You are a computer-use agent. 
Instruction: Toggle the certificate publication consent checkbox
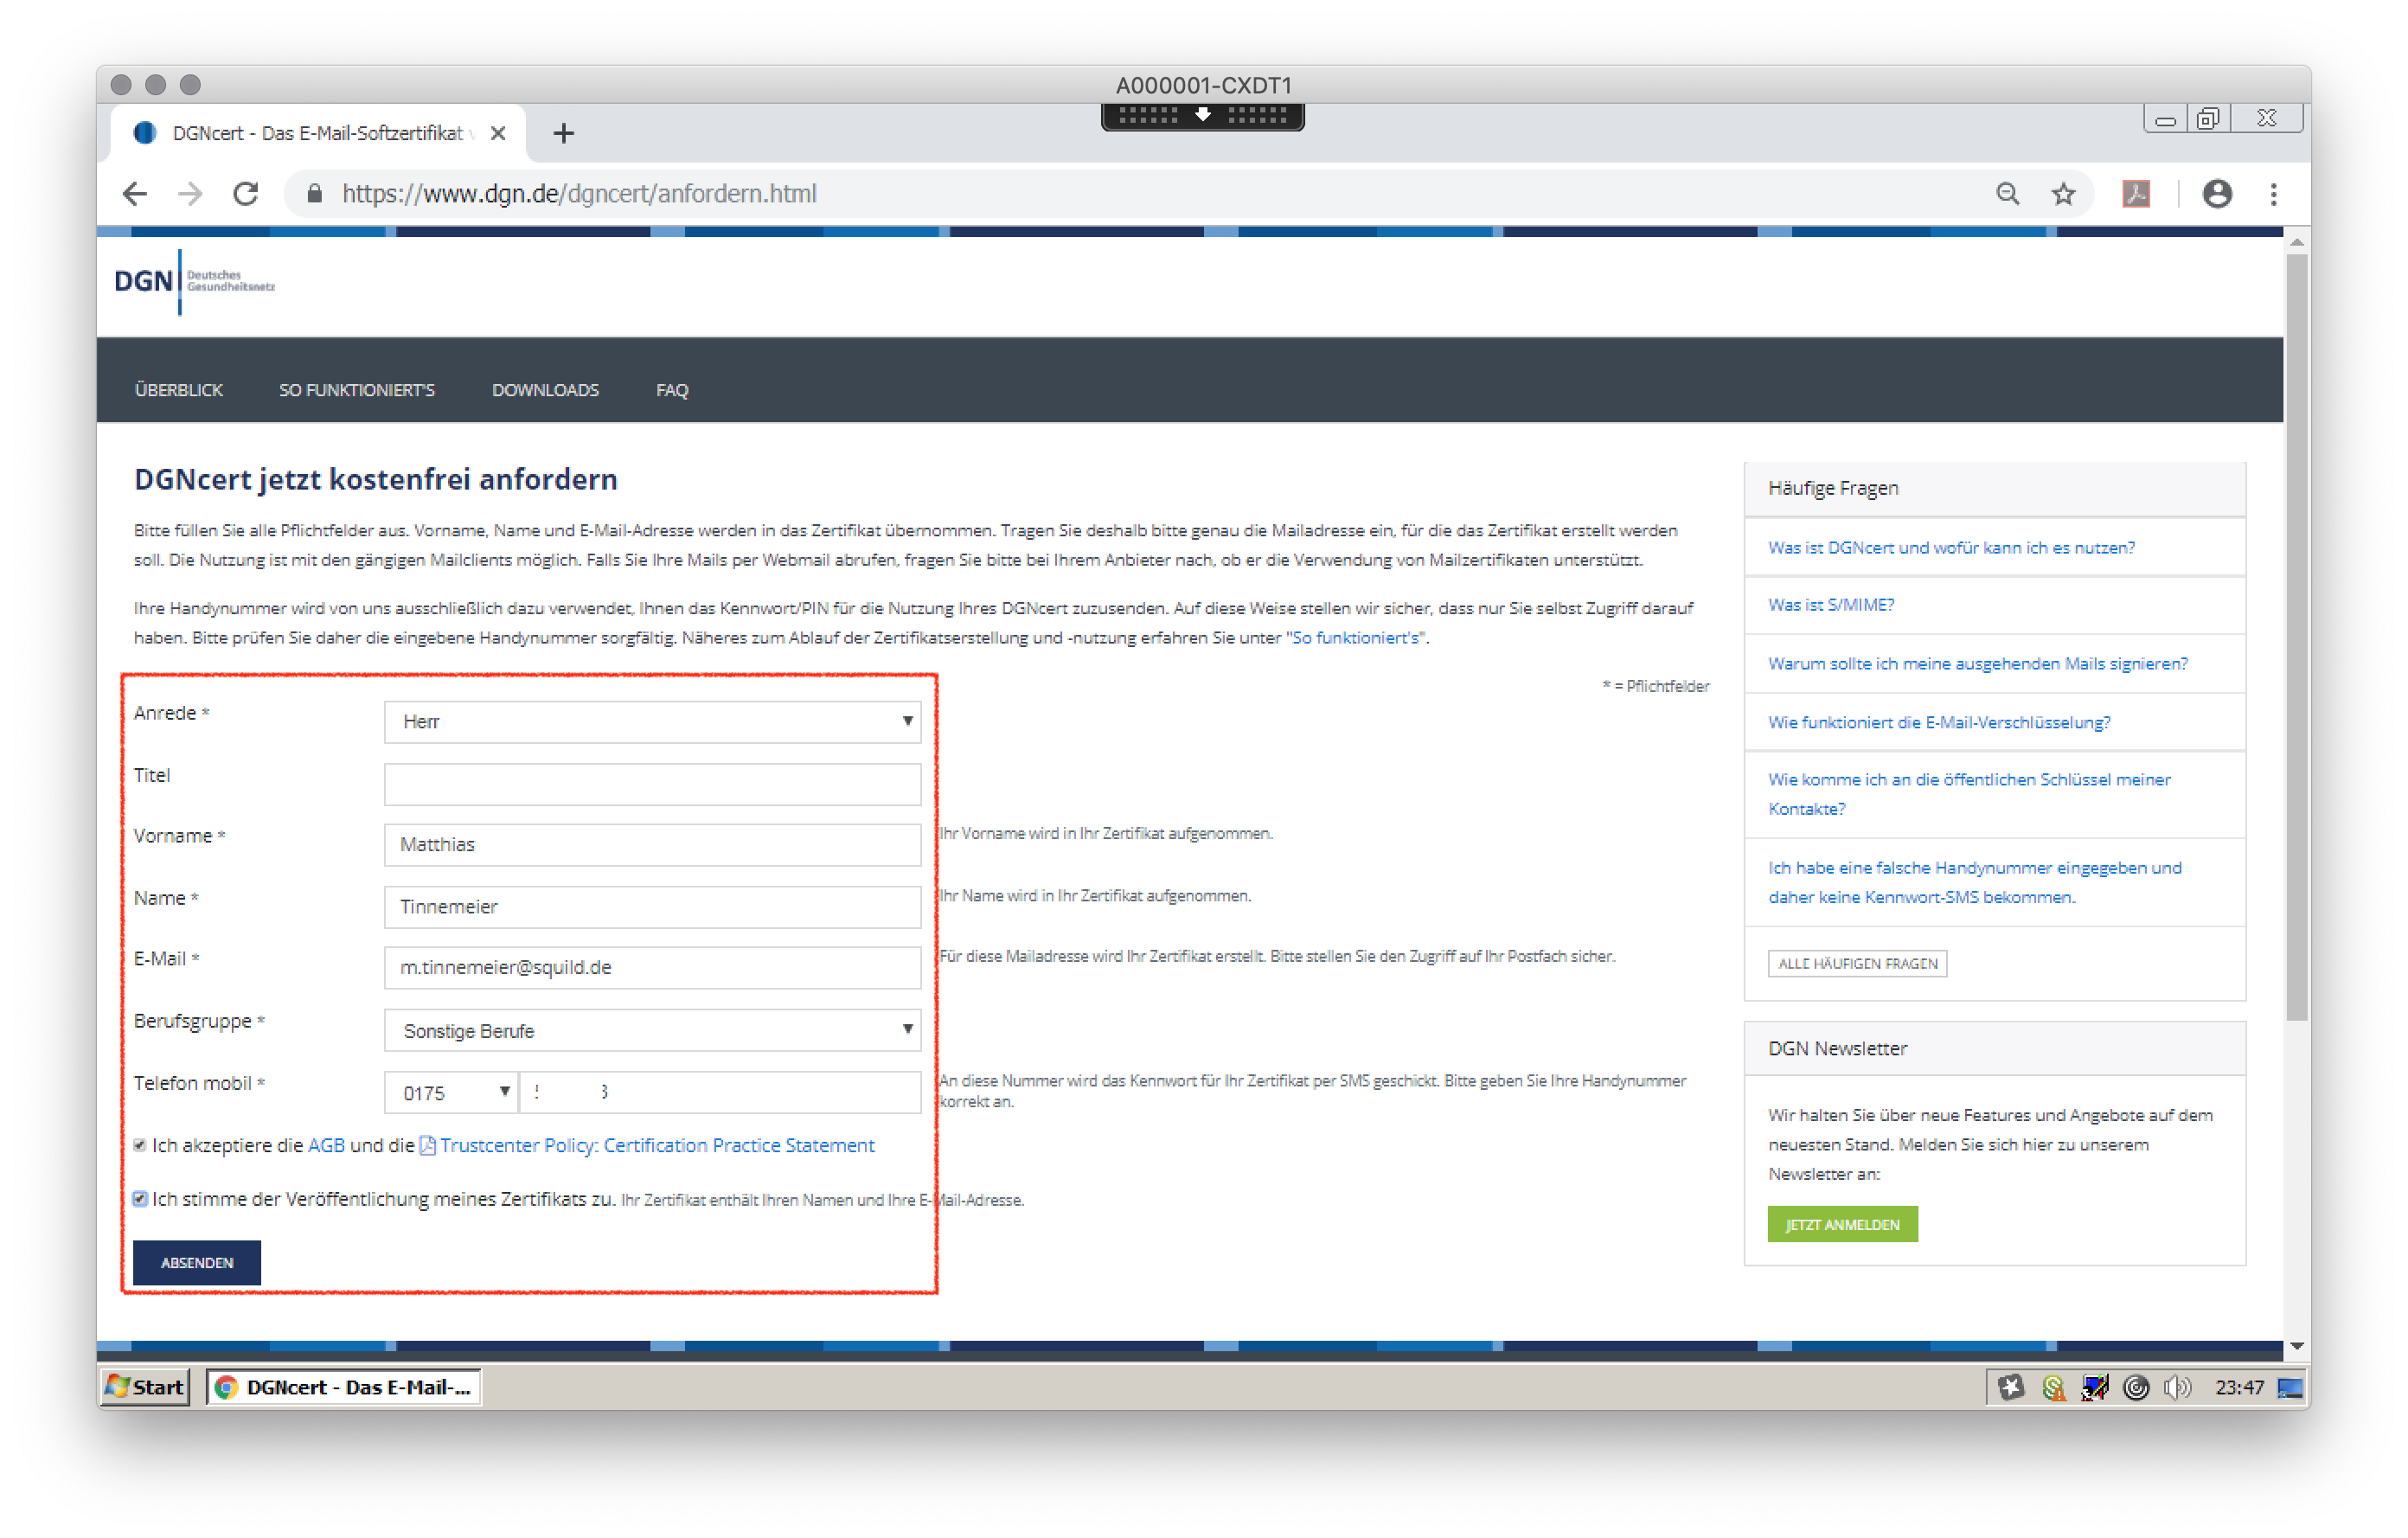[x=140, y=1199]
